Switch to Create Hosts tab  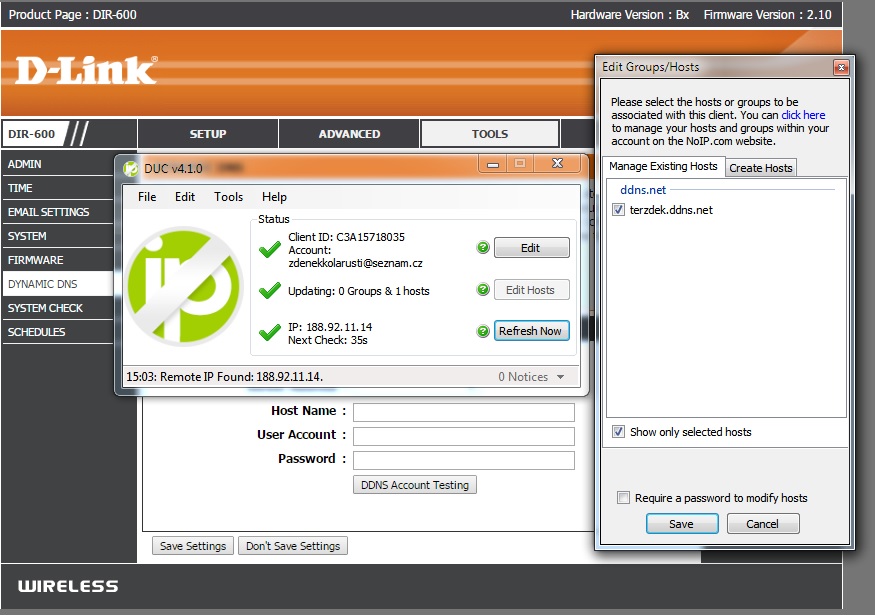[x=761, y=168]
